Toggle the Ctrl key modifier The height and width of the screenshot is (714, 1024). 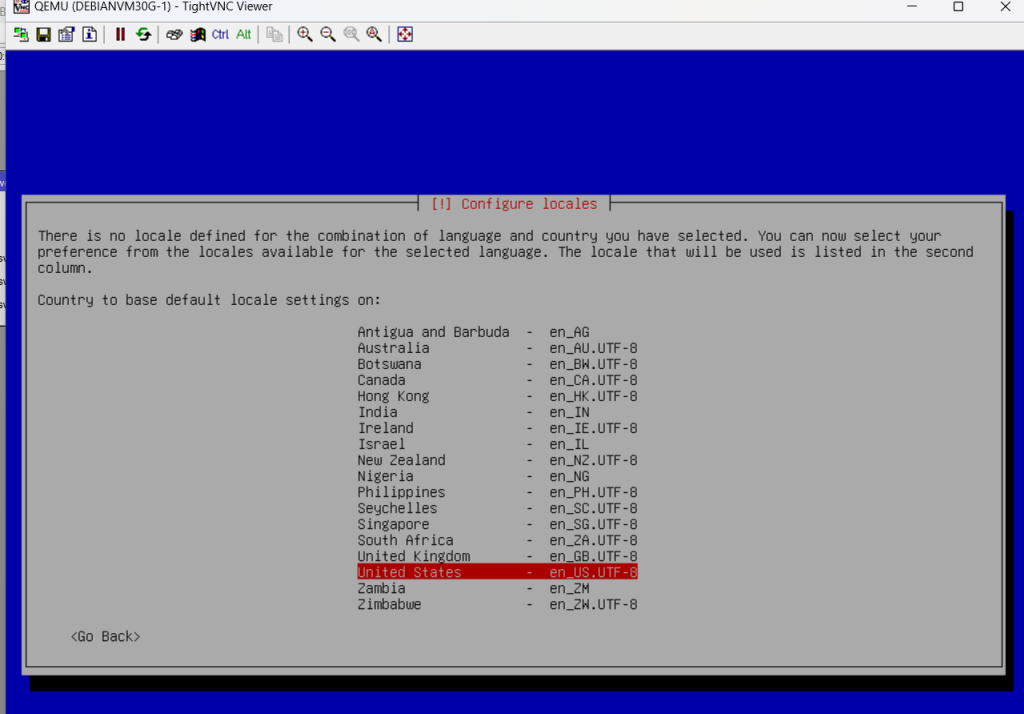(220, 34)
